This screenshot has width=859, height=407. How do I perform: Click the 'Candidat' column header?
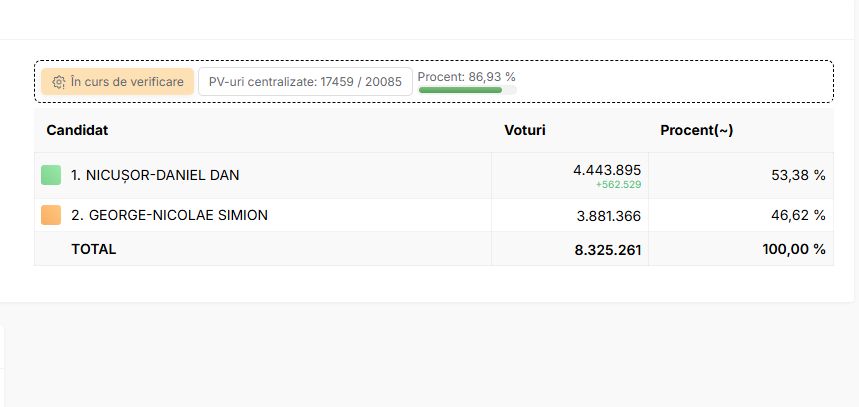click(77, 130)
